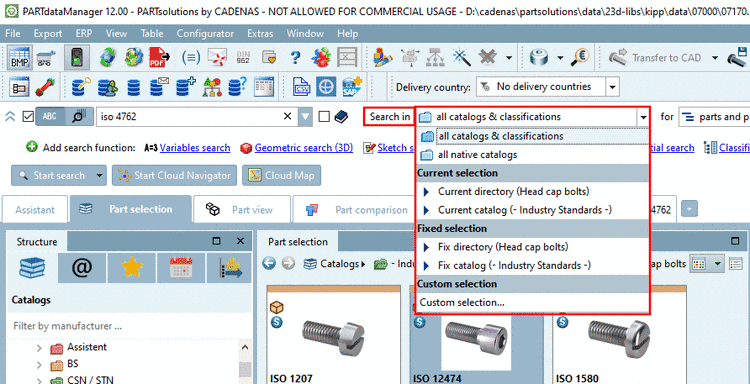
Task: Click the red wrench tool icon
Action: 44,87
